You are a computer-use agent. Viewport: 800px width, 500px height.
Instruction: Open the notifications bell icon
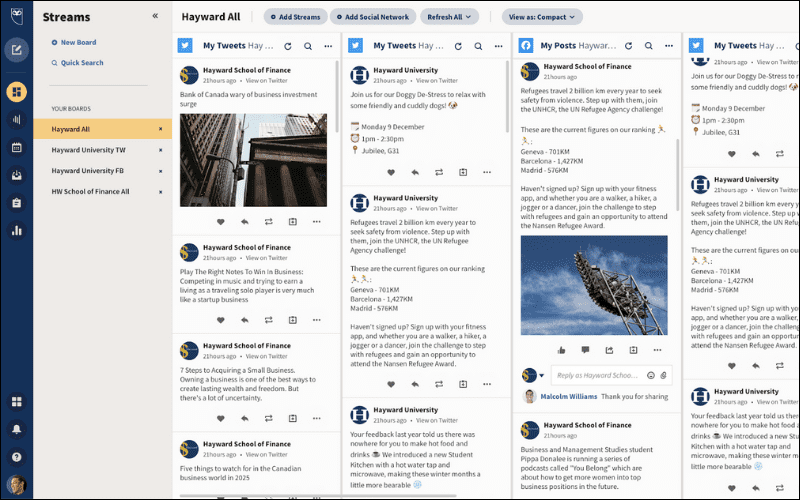tap(16, 429)
